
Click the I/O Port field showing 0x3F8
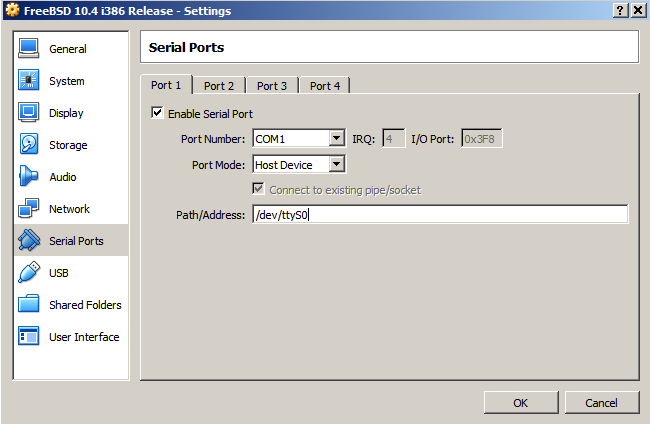pos(481,138)
